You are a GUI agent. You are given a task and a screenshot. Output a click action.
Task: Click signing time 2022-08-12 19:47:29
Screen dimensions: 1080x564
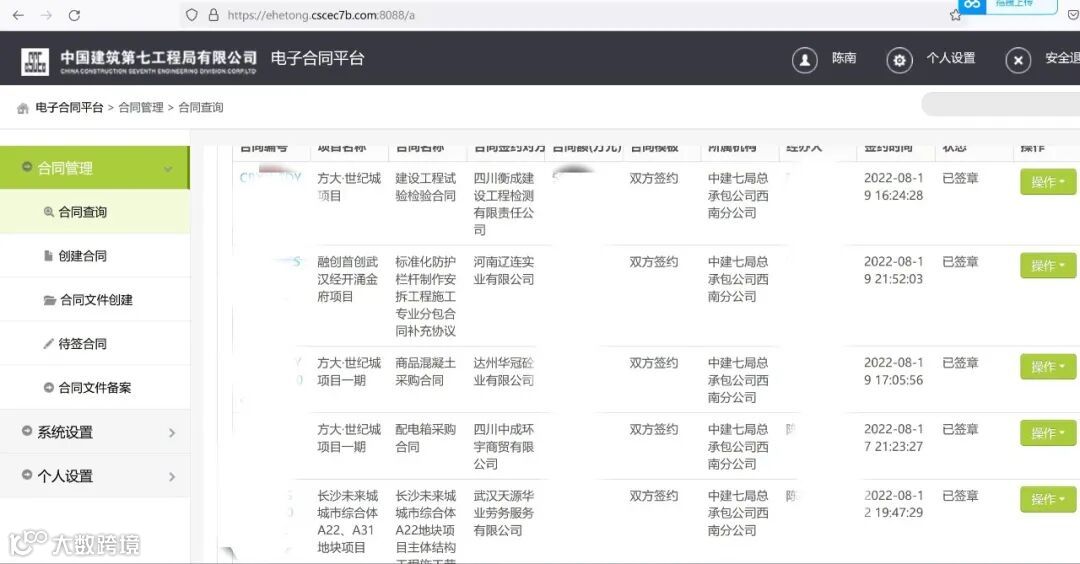(x=893, y=504)
